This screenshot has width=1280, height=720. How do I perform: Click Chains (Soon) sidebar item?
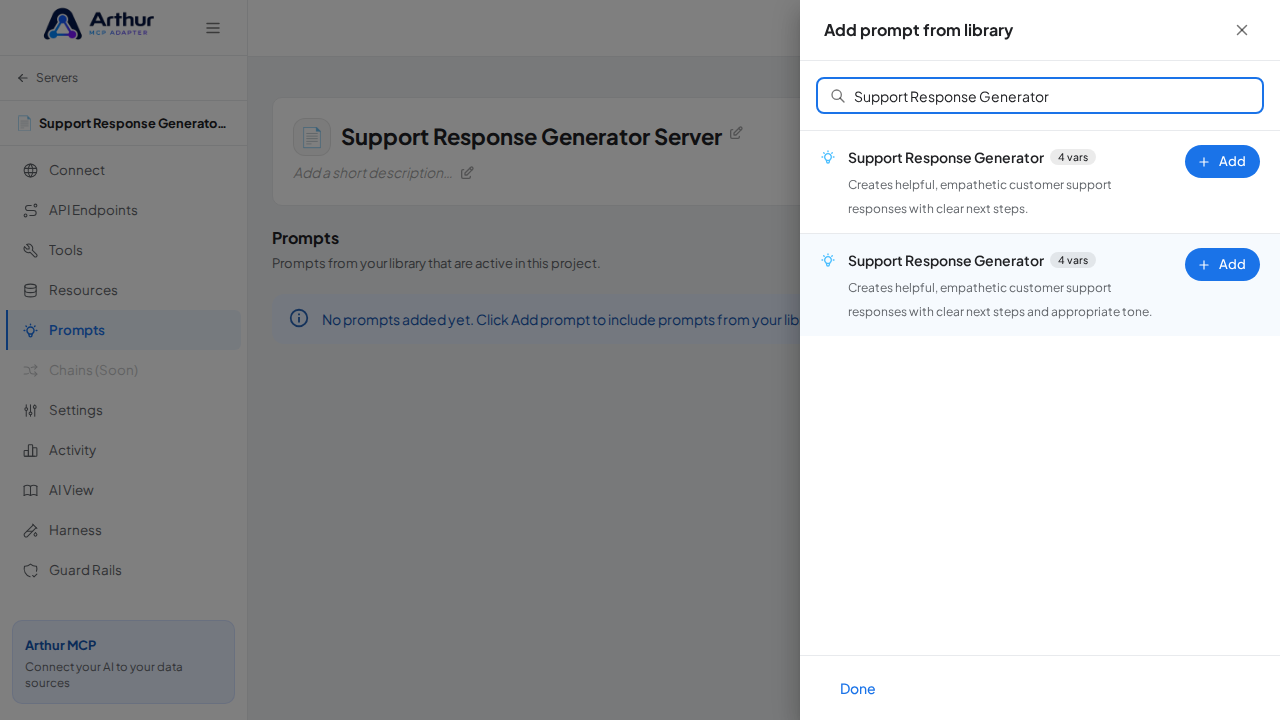(x=123, y=370)
